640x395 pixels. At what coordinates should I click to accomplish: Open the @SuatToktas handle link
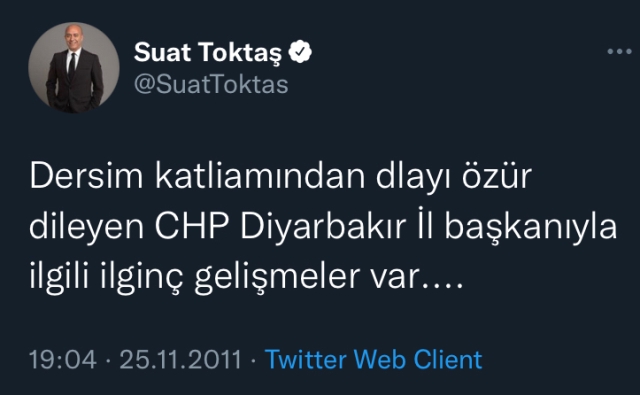211,84
